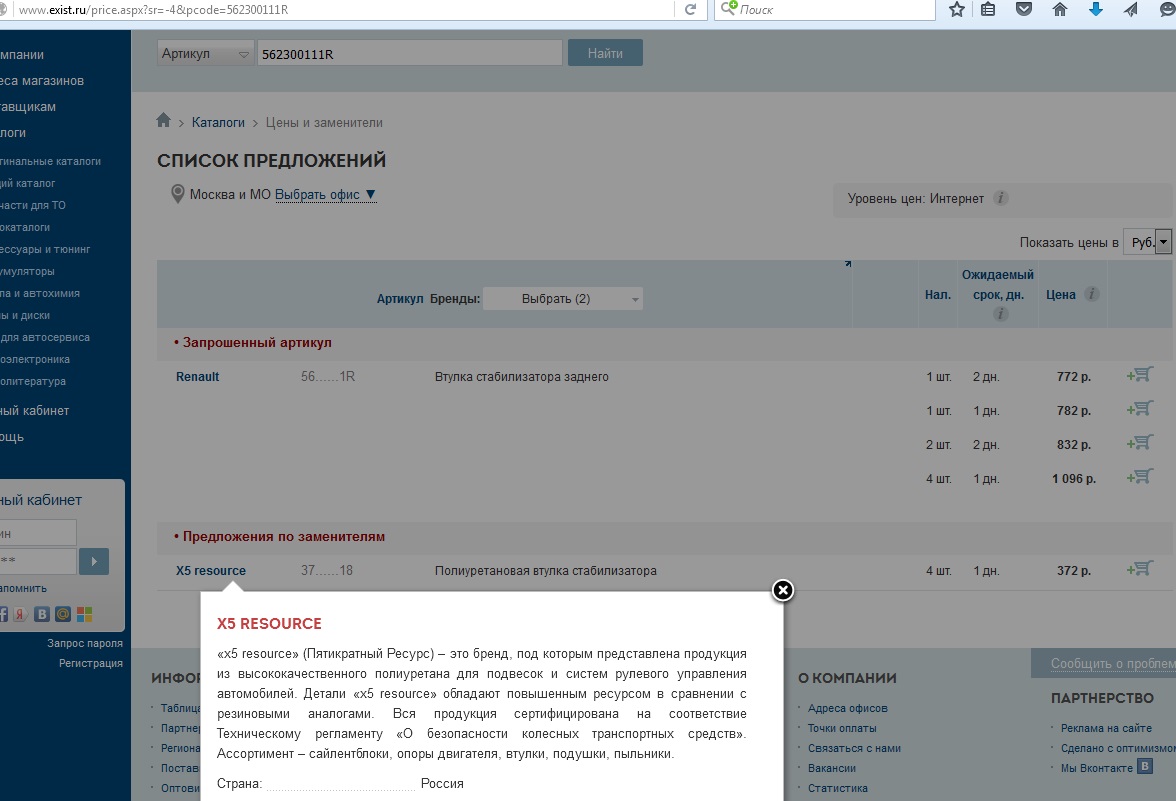Viewport: 1176px width, 801px height.
Task: Click the home icon in the breadcrumb
Action: pos(164,121)
